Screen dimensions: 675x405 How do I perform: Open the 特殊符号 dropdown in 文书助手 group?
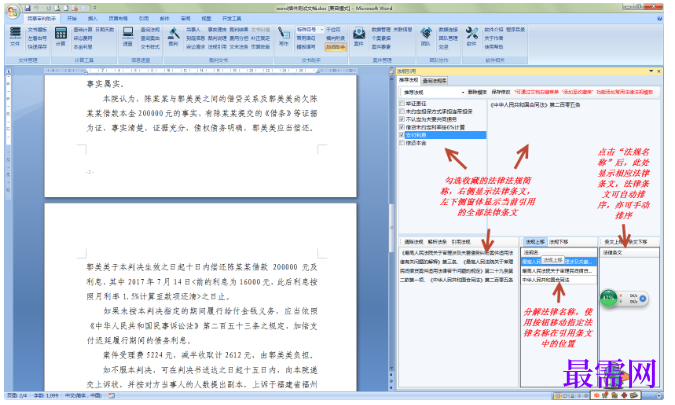click(321, 29)
